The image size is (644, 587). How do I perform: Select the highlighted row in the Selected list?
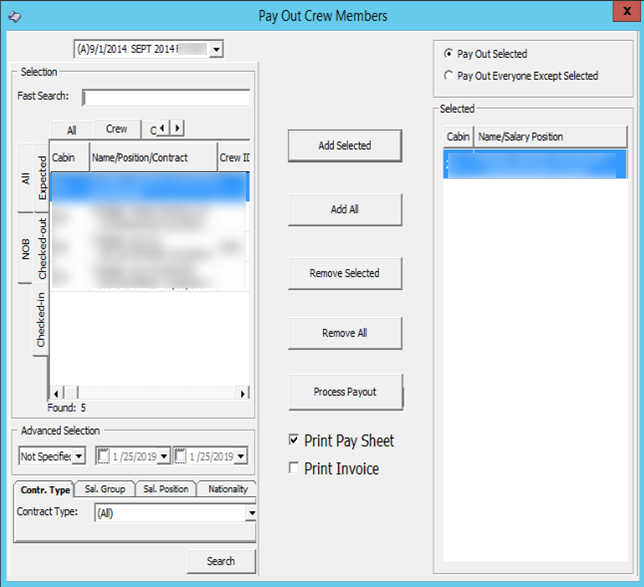coord(535,164)
